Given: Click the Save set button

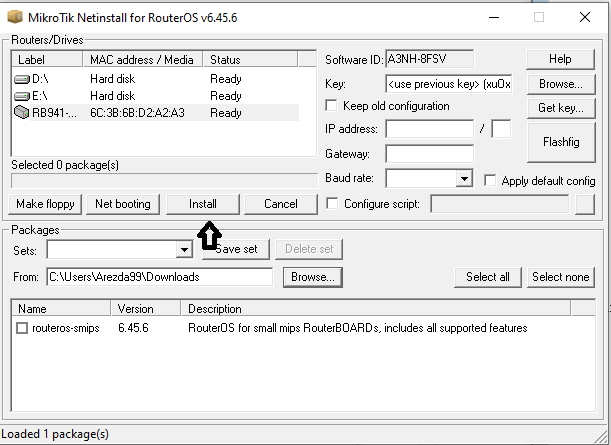Looking at the screenshot, I should tap(236, 249).
